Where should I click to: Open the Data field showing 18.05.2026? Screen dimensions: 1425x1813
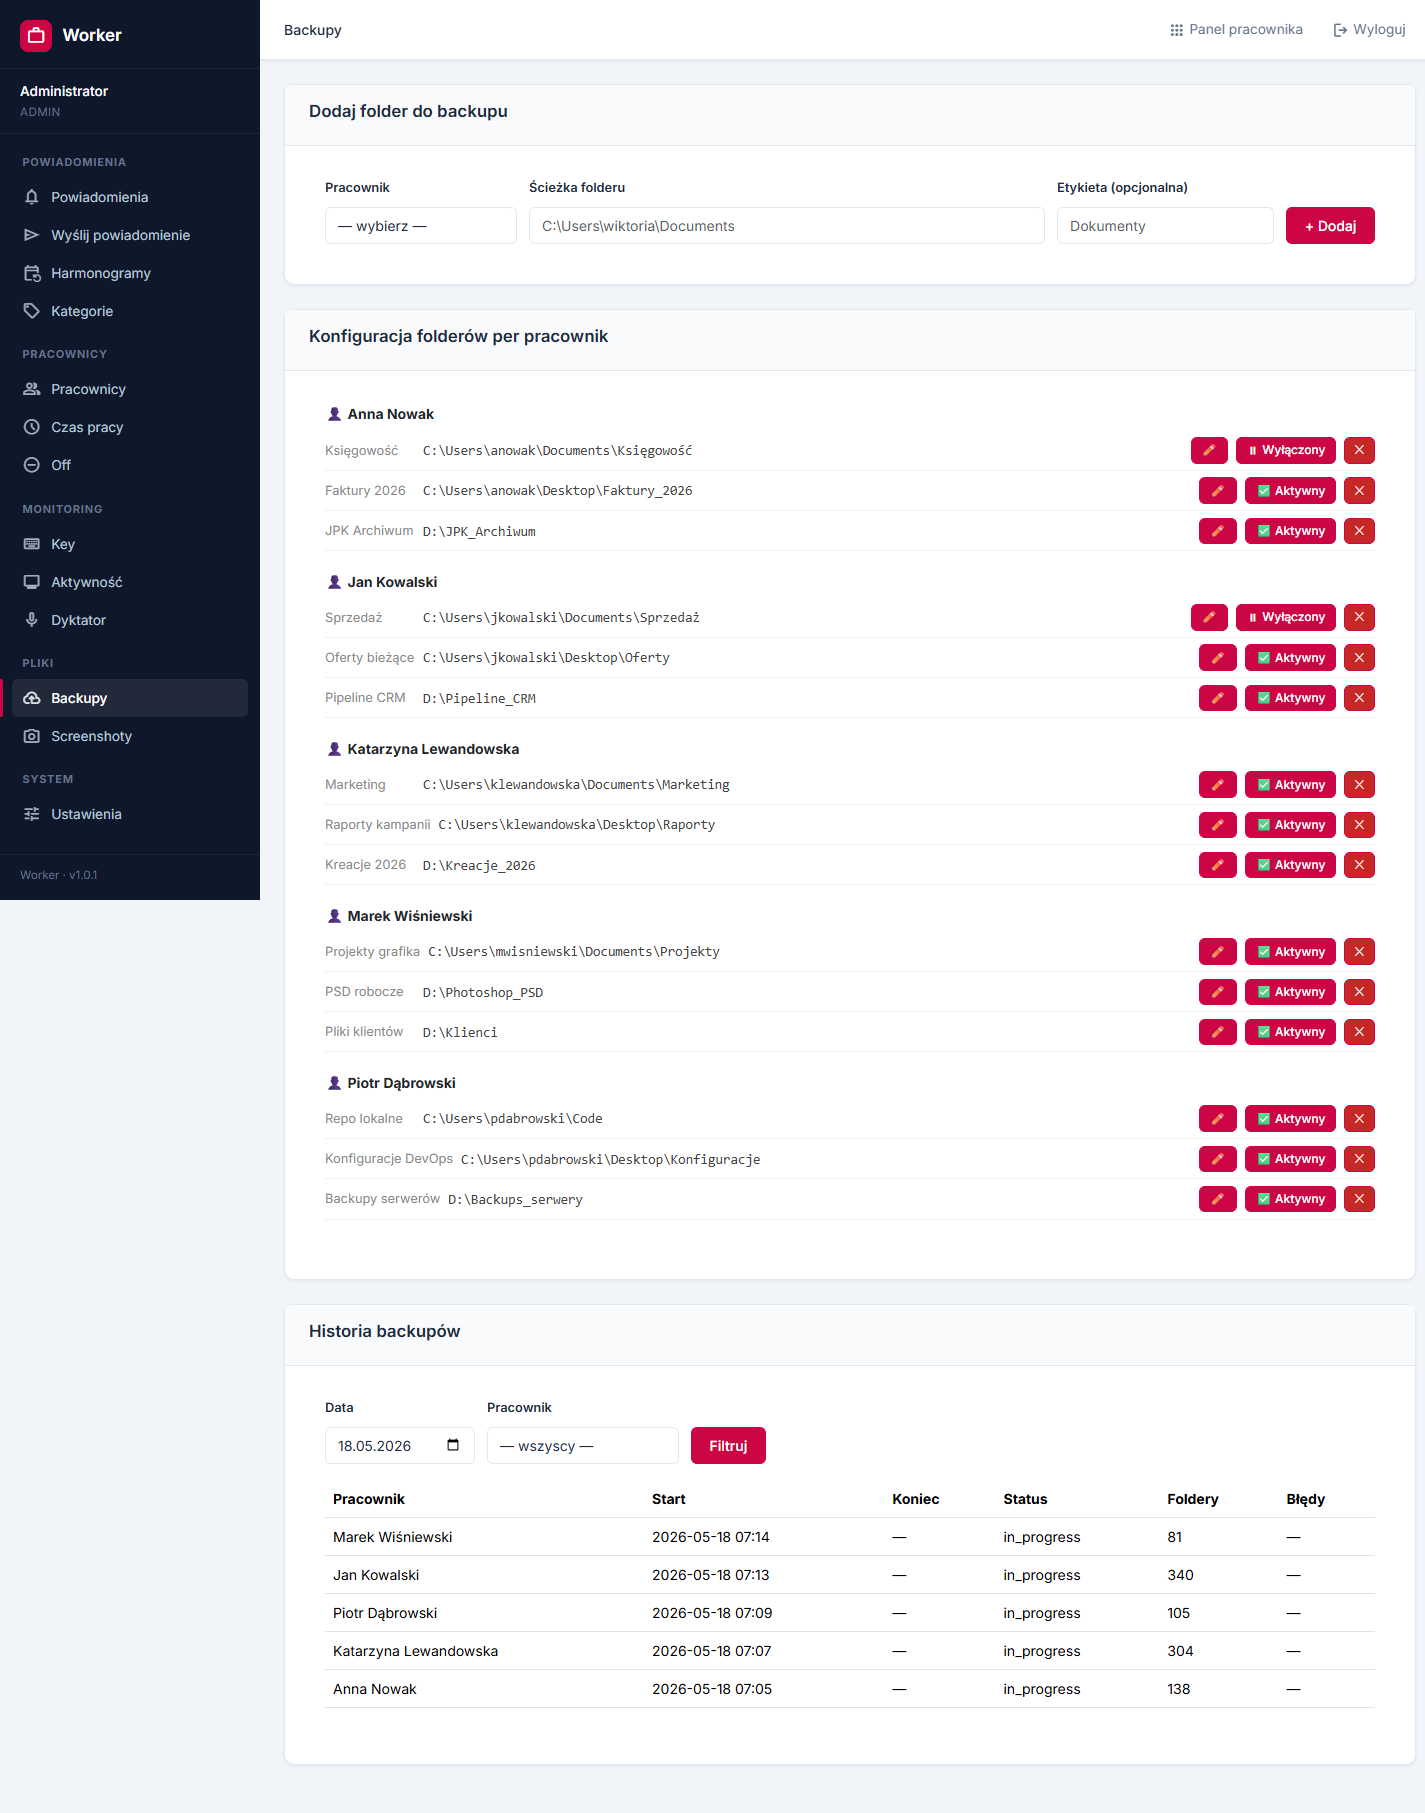click(400, 1446)
